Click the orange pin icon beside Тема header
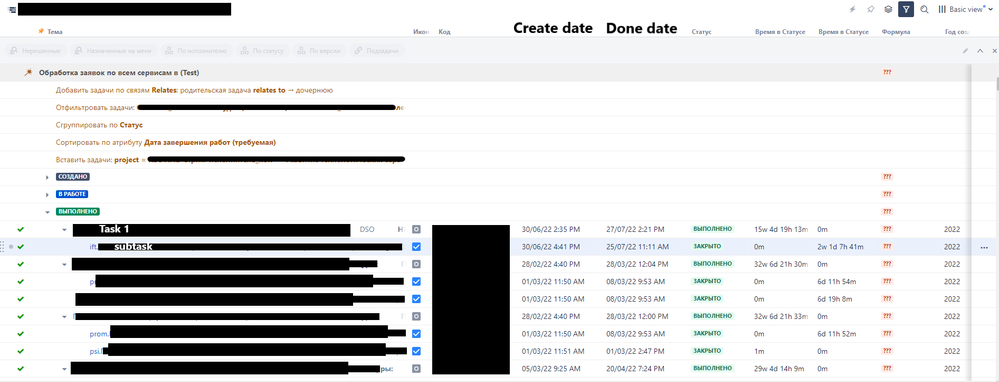 coord(41,31)
